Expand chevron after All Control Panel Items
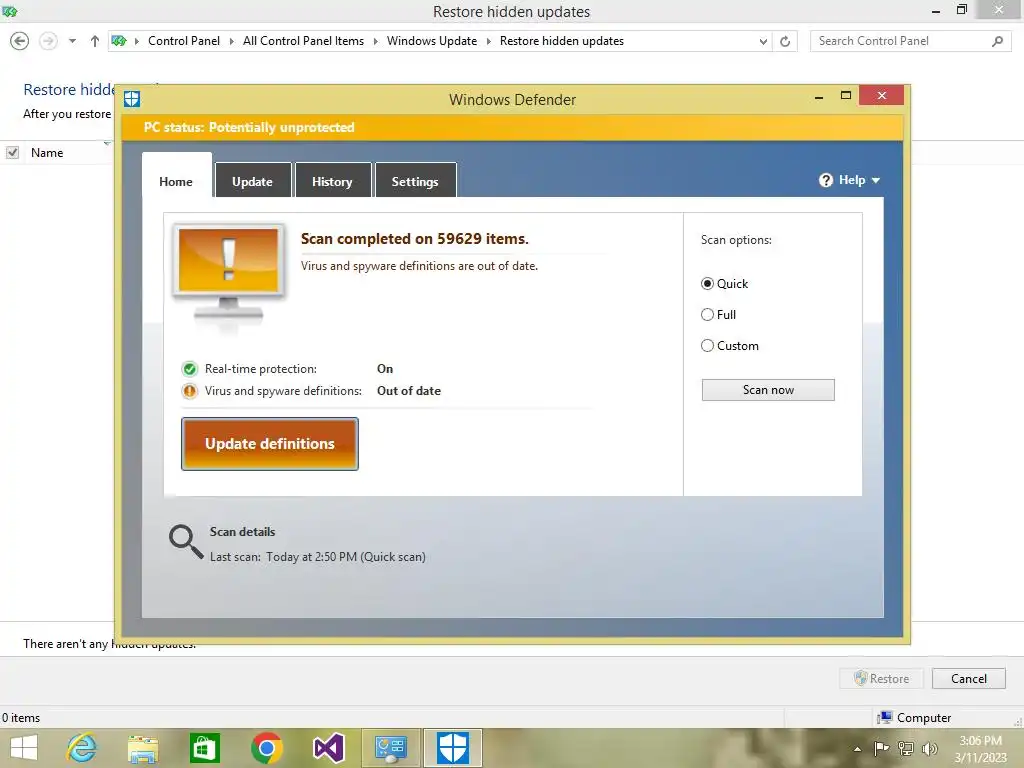Viewport: 1024px width, 768px height. click(376, 41)
